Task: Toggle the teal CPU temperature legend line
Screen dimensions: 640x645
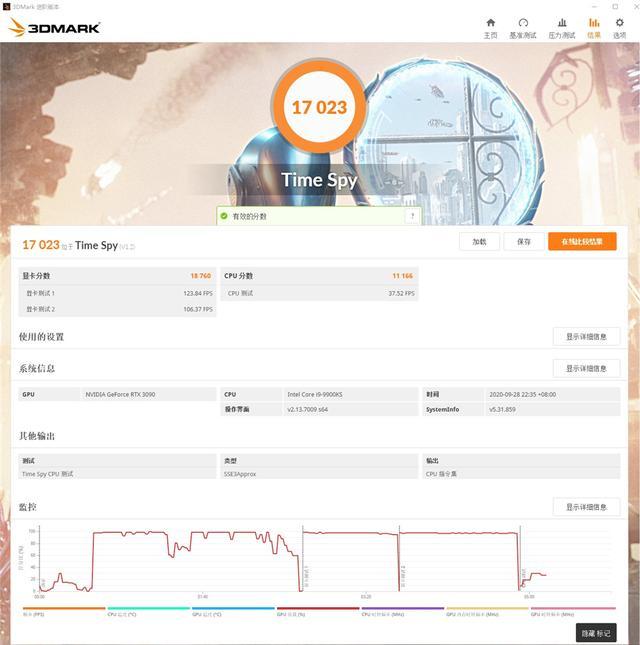Action: [x=148, y=608]
